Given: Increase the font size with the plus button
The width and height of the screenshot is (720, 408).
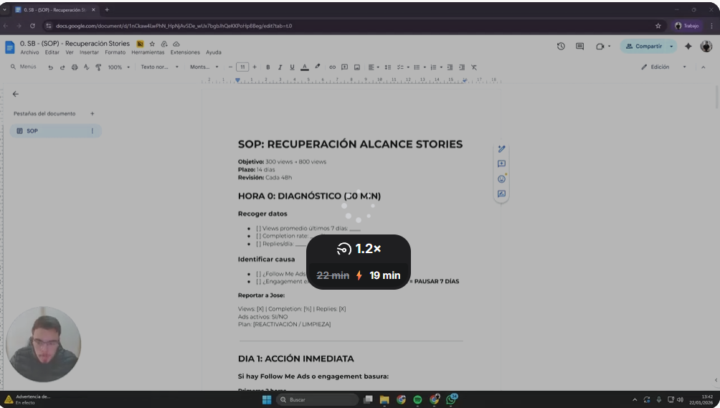Looking at the screenshot, I should point(254,67).
